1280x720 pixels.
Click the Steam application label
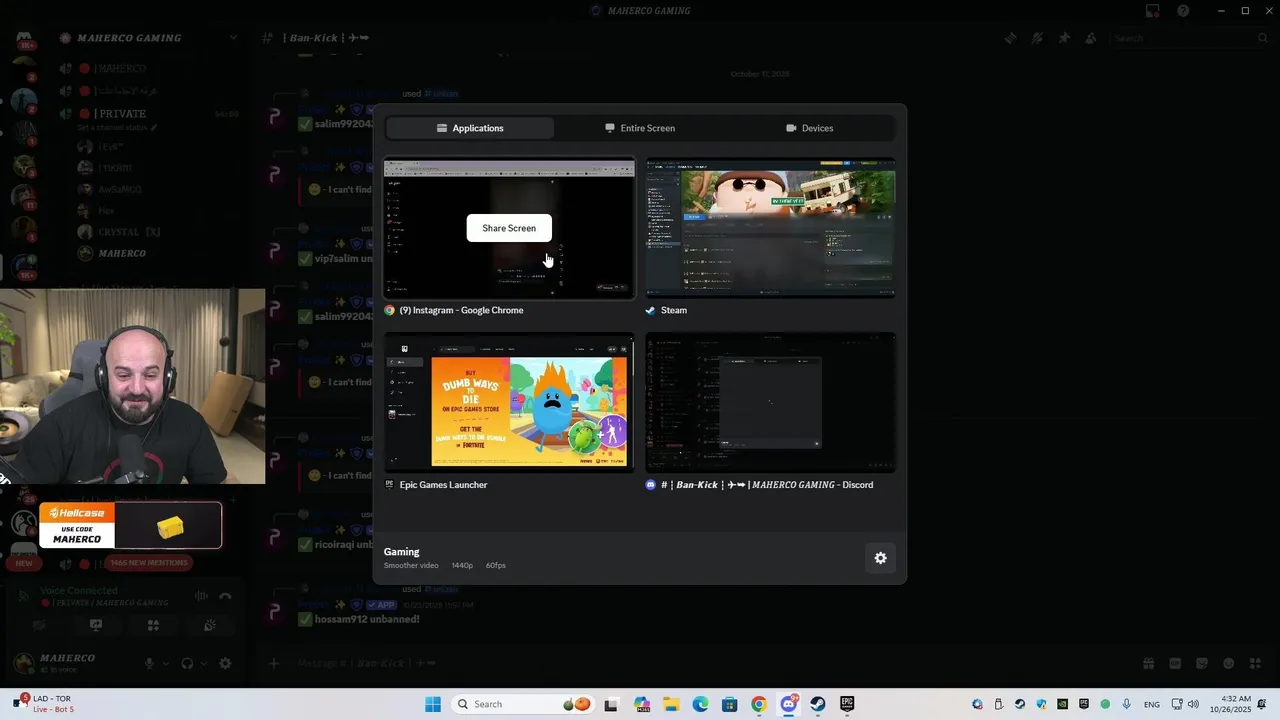point(673,310)
